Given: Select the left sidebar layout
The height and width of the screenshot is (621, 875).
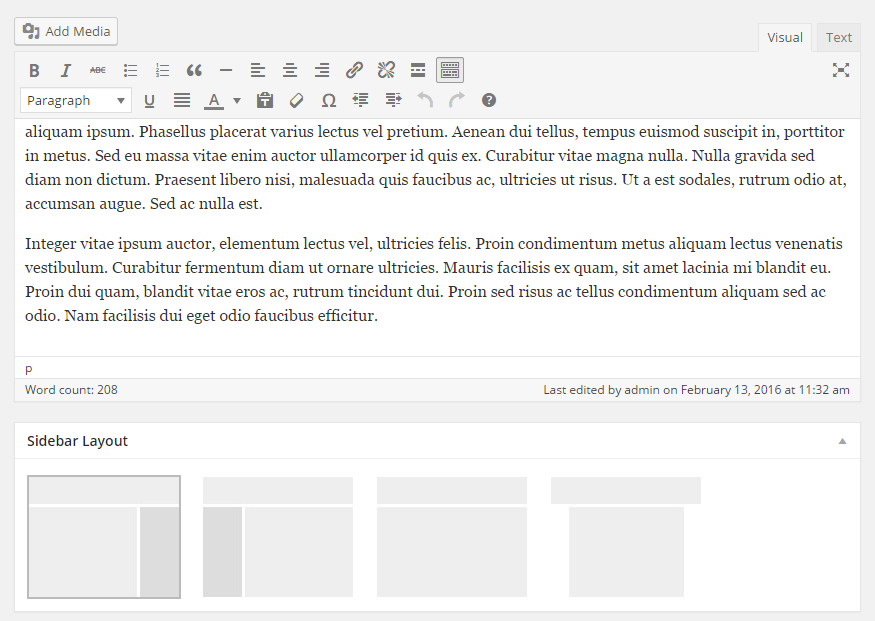Looking at the screenshot, I should coord(278,537).
